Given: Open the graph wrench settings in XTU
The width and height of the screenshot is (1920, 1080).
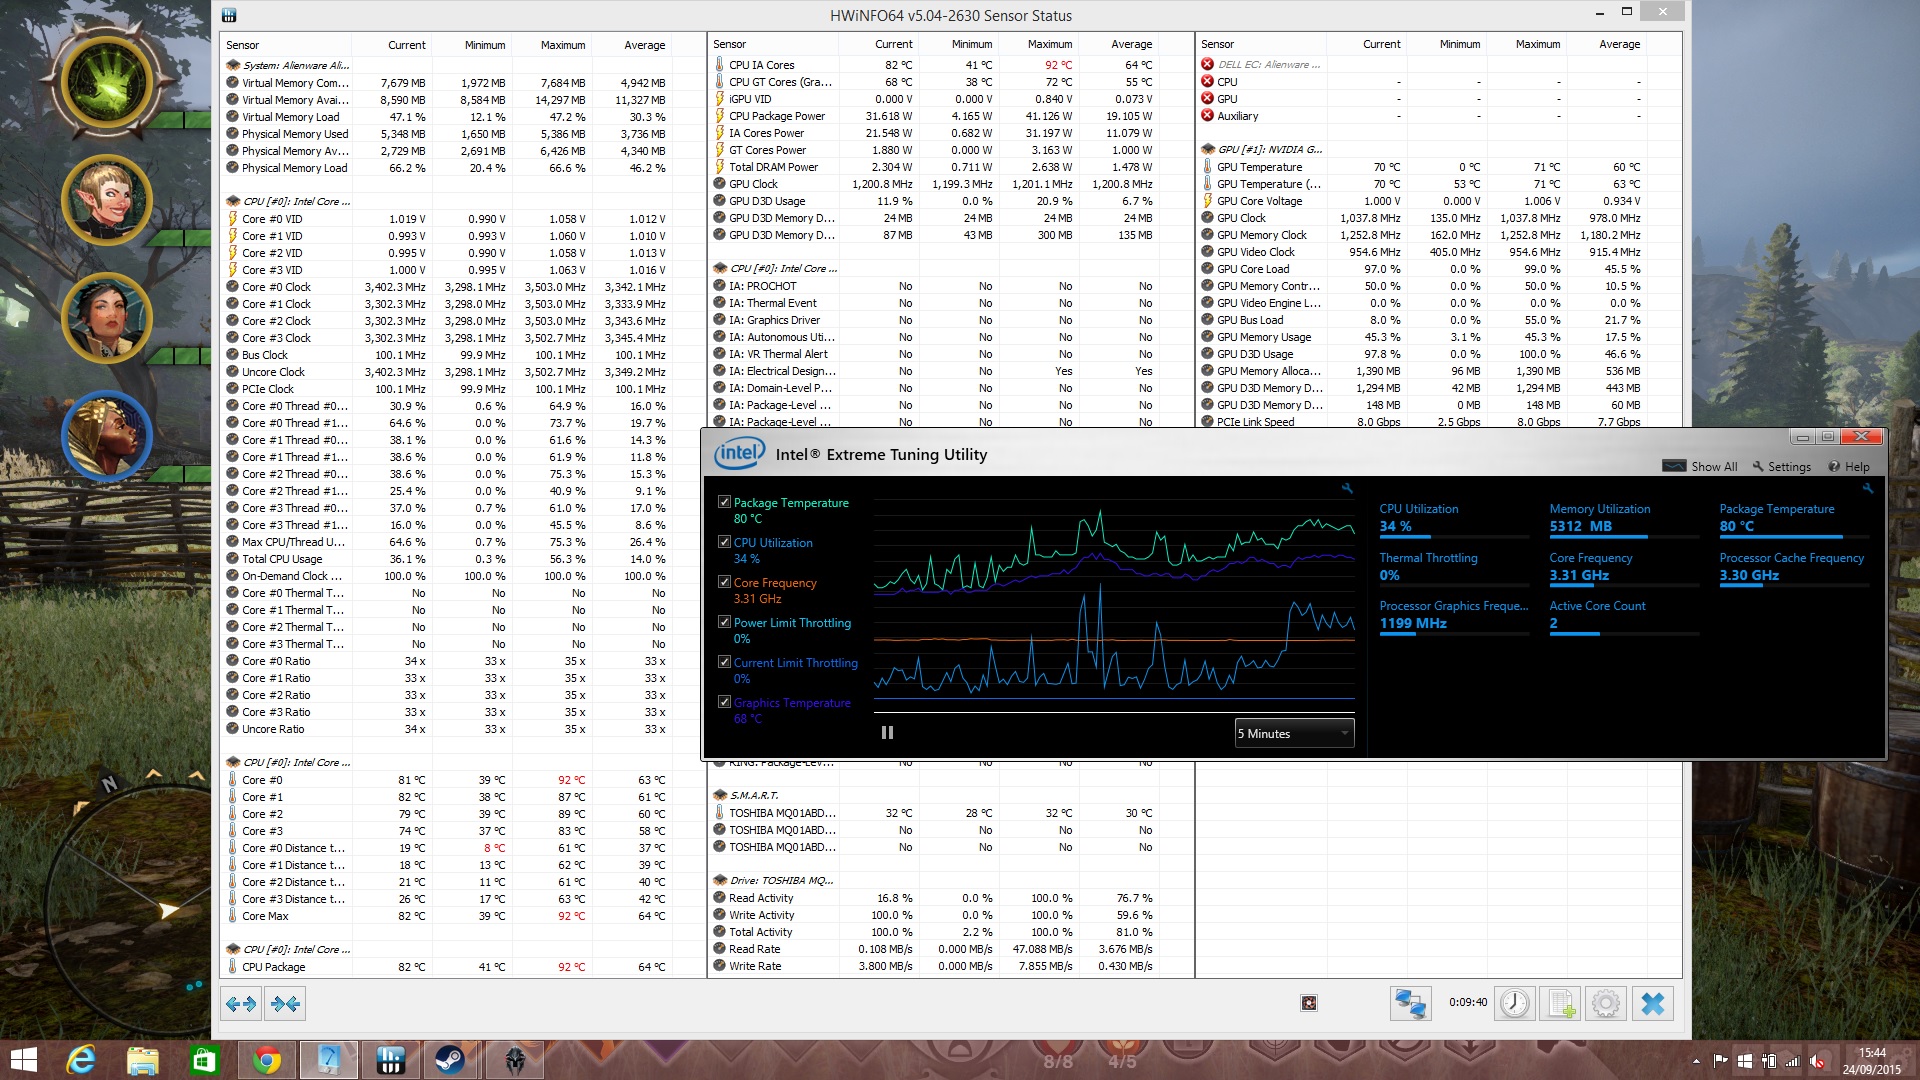Looking at the screenshot, I should tap(1347, 489).
